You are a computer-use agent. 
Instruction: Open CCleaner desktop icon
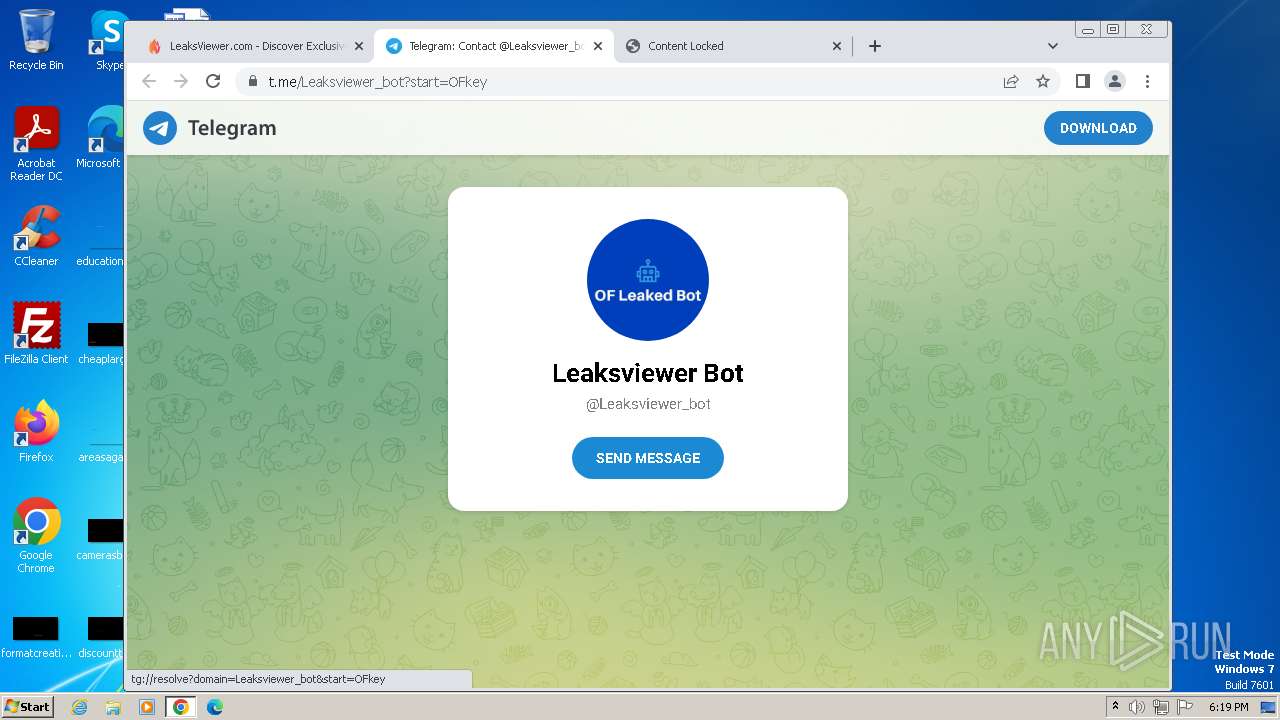tap(36, 236)
